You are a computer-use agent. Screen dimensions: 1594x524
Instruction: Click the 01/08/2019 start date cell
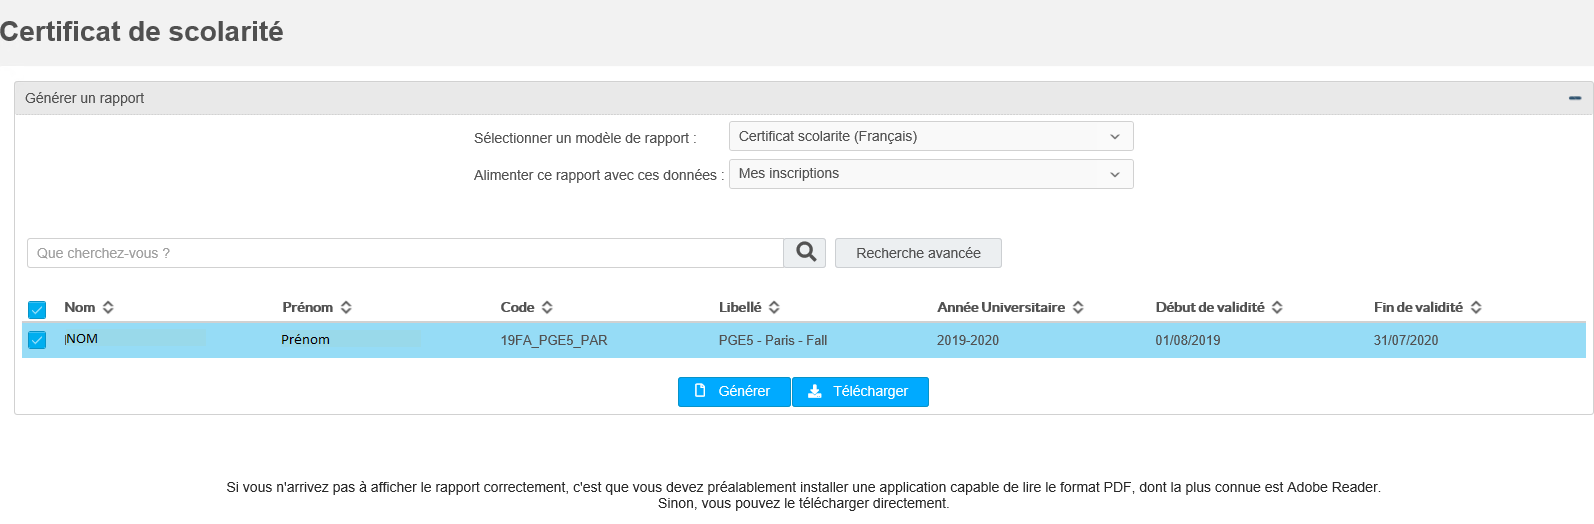1188,340
